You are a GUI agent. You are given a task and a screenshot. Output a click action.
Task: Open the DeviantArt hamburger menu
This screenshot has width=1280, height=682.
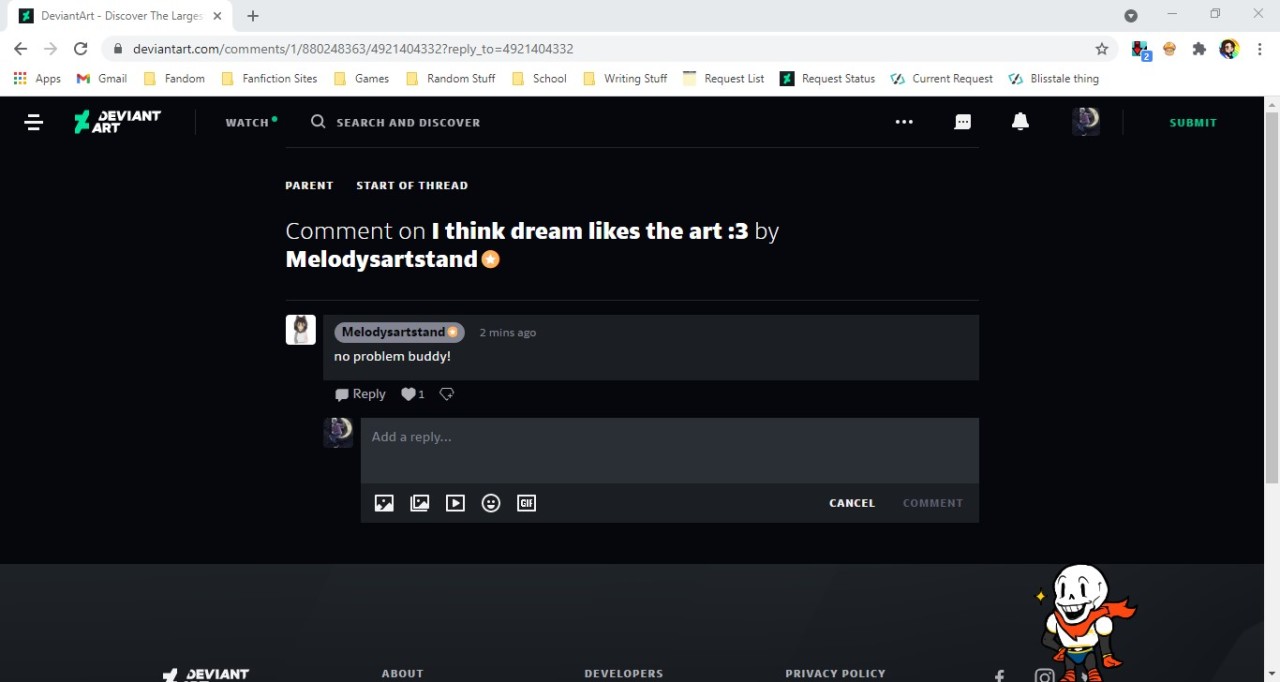click(x=33, y=122)
